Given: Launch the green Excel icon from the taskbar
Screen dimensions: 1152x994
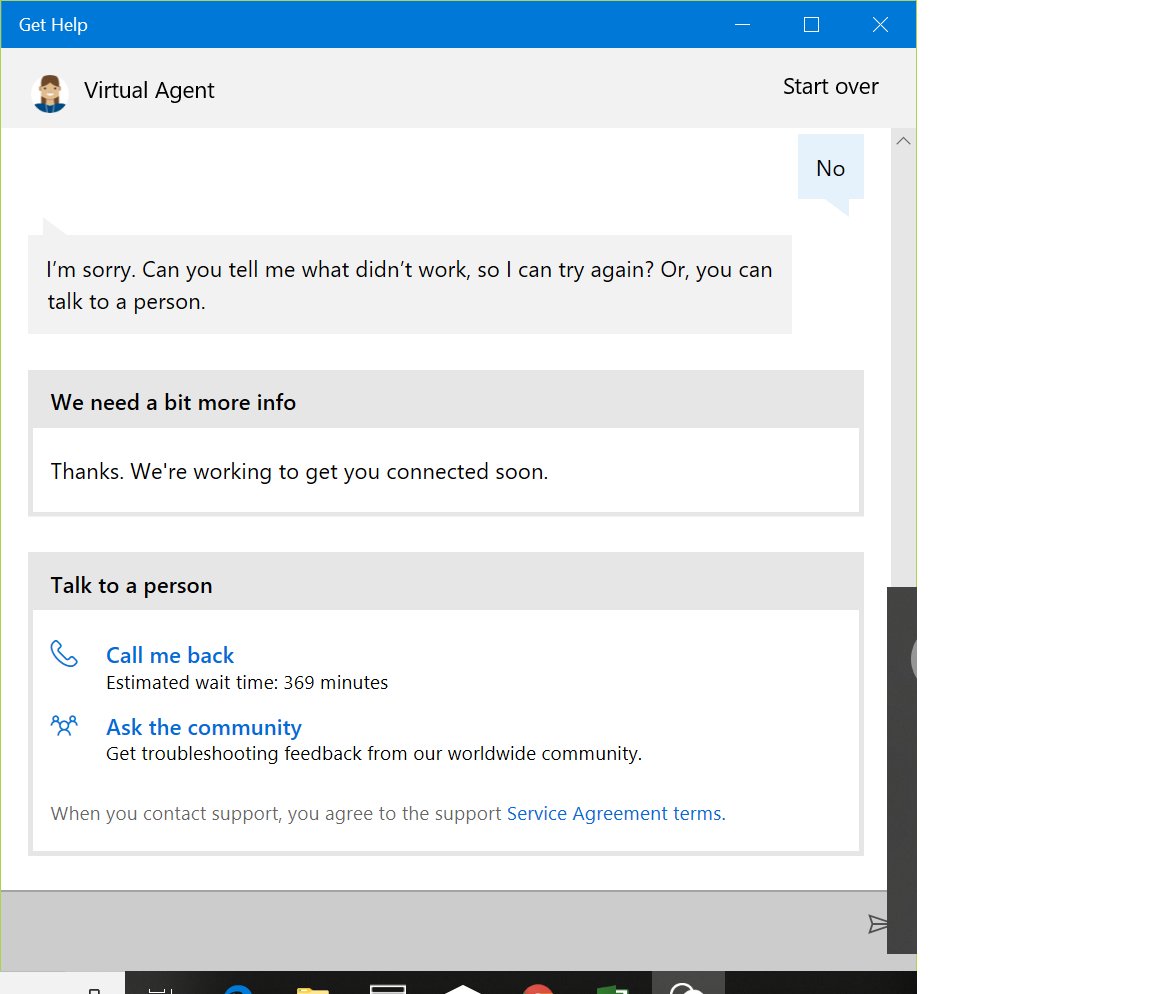Looking at the screenshot, I should (612, 989).
